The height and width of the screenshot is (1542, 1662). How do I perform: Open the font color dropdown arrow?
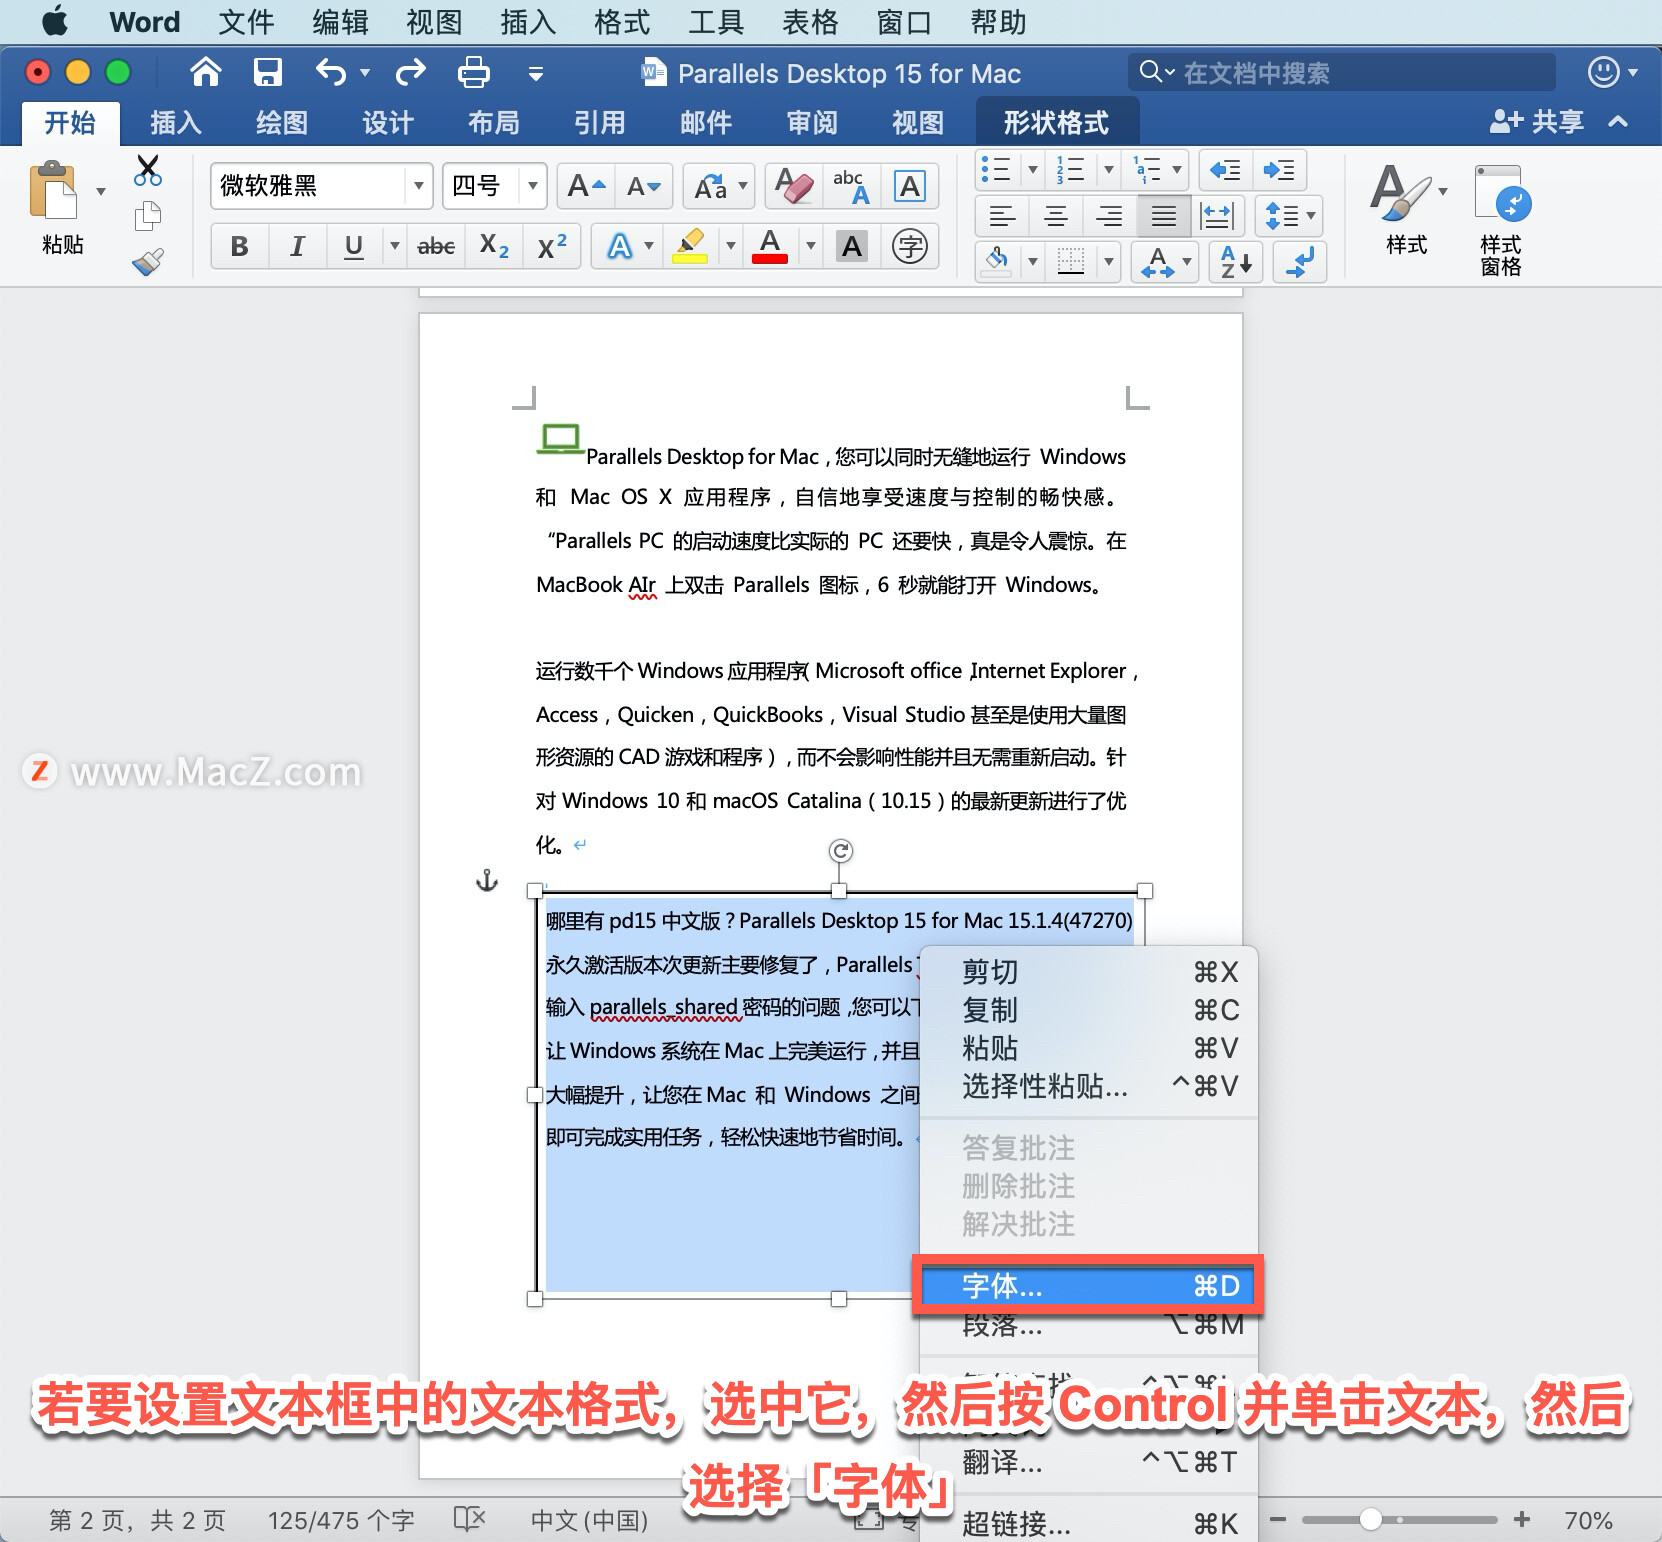(x=811, y=246)
